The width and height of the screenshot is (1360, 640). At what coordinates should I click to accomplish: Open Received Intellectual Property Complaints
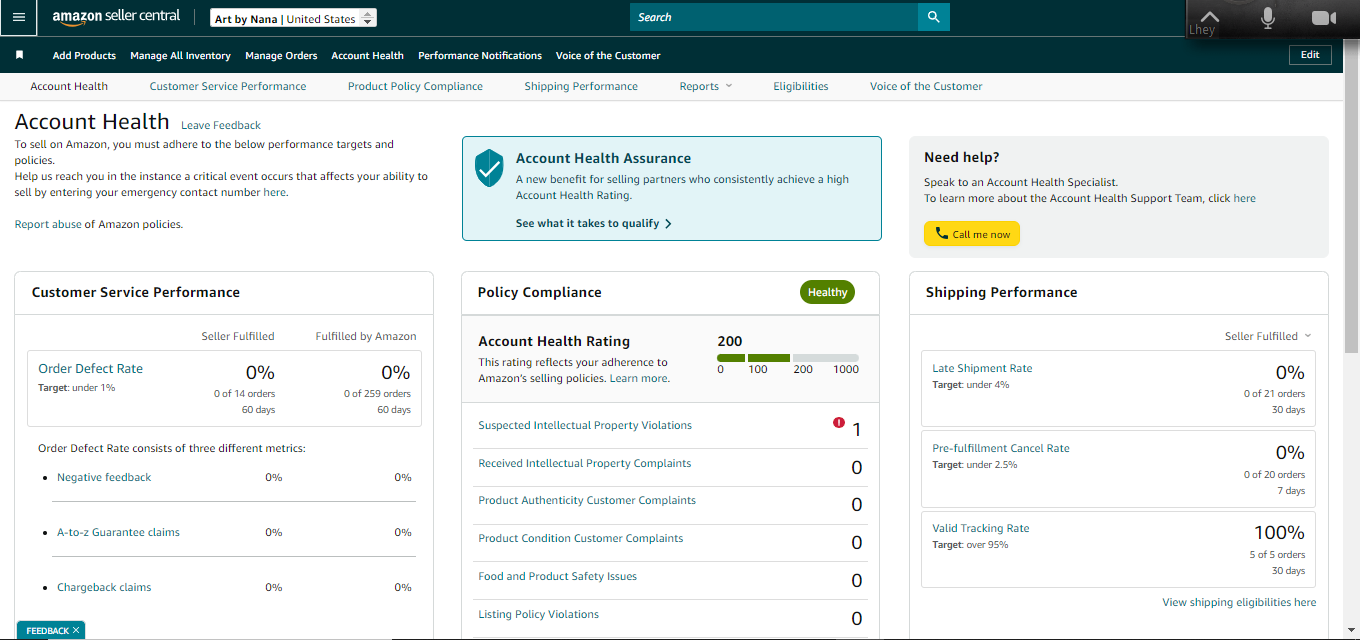[x=585, y=463]
